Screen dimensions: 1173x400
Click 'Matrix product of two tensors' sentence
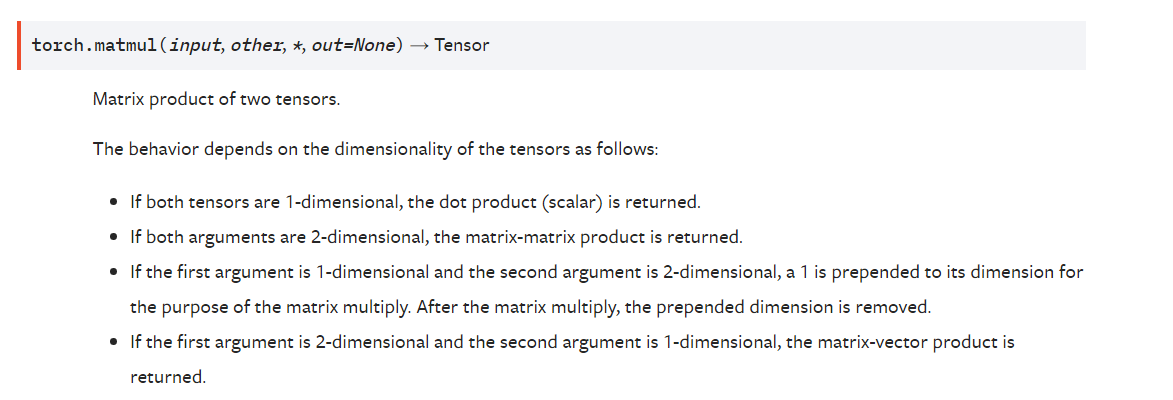point(216,99)
